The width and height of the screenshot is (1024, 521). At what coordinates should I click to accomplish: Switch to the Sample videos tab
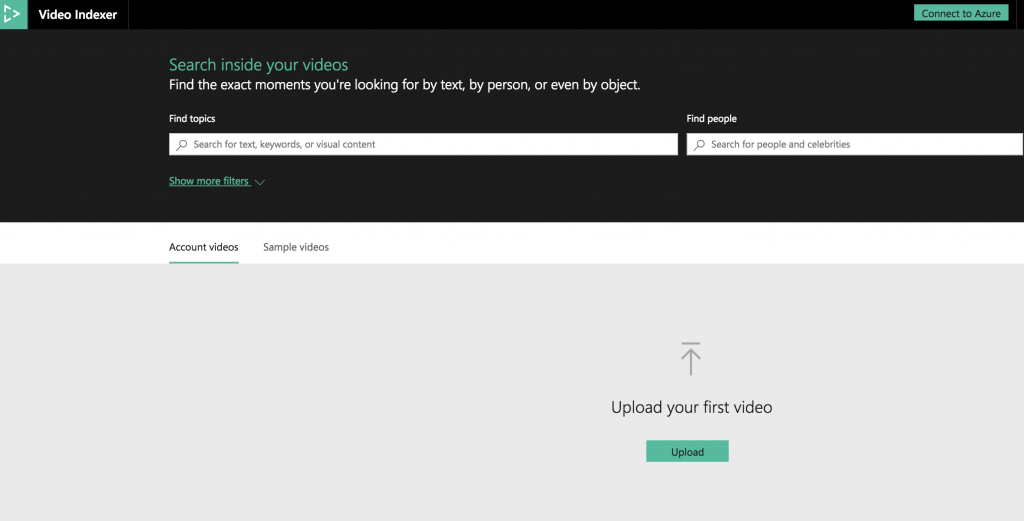coord(296,247)
